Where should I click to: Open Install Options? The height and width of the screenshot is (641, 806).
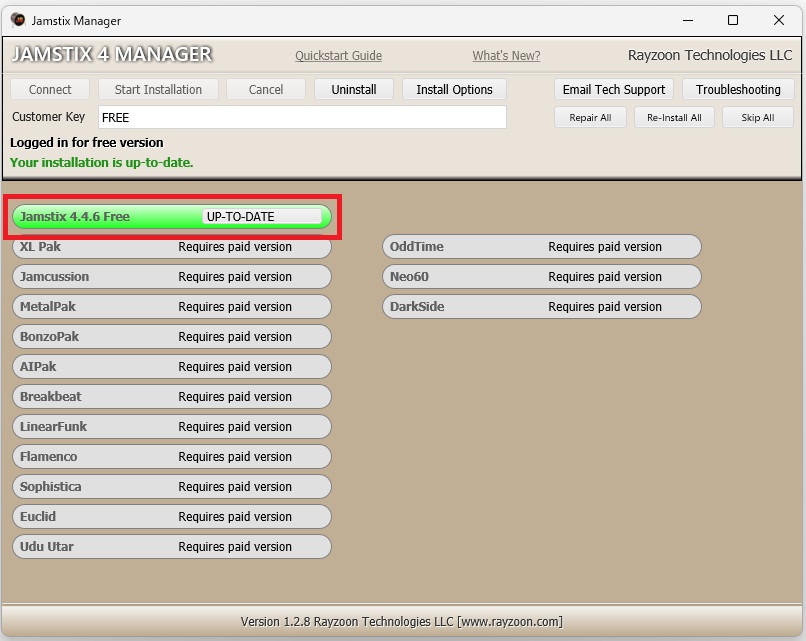coord(454,90)
